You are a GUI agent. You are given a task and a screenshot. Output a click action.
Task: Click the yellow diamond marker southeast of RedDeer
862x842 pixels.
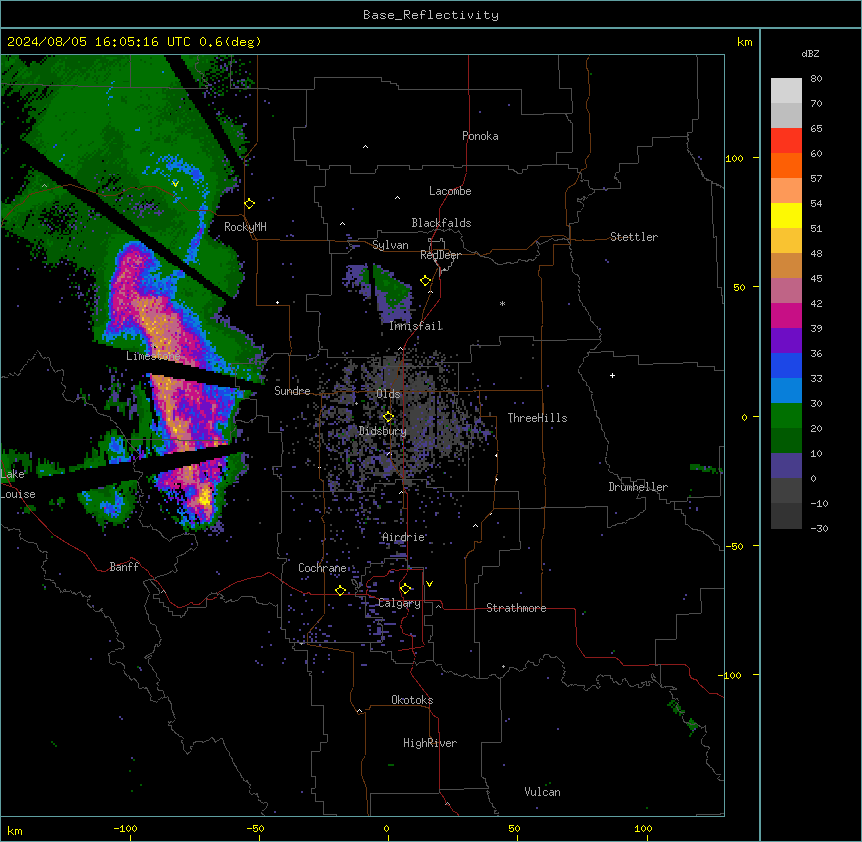pyautogui.click(x=426, y=281)
